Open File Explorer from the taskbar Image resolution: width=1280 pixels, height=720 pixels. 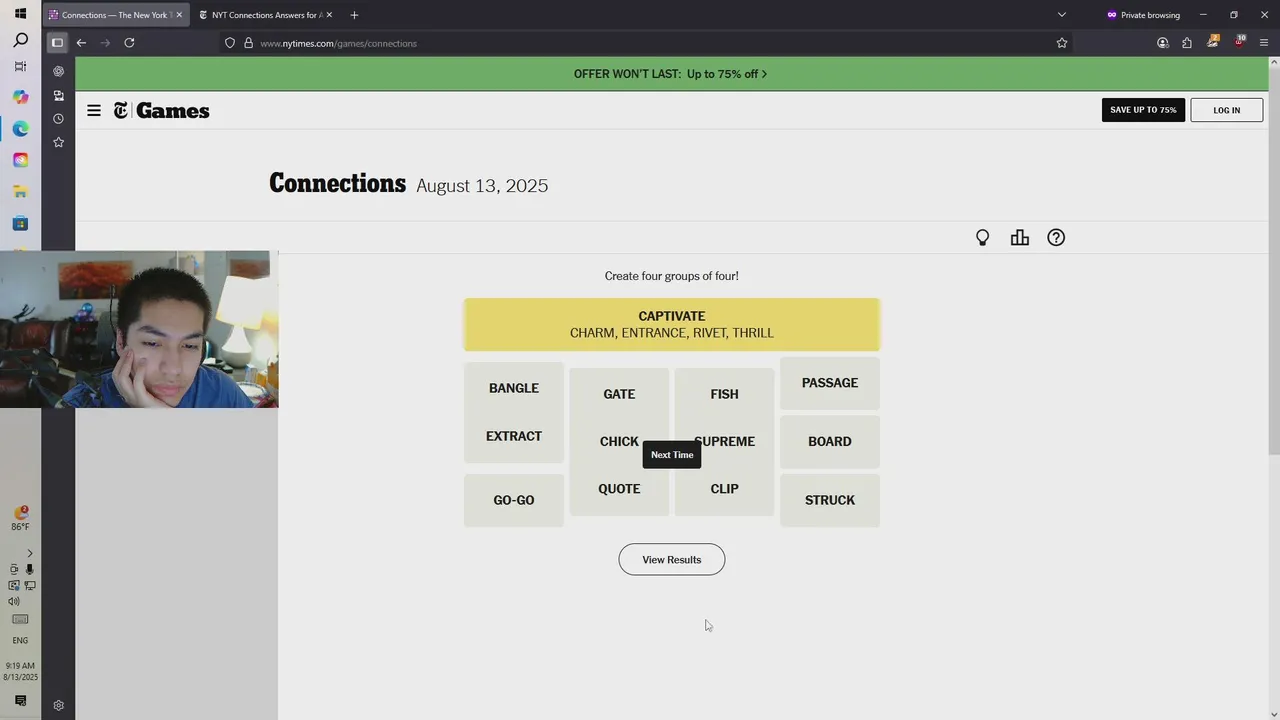pyautogui.click(x=20, y=191)
